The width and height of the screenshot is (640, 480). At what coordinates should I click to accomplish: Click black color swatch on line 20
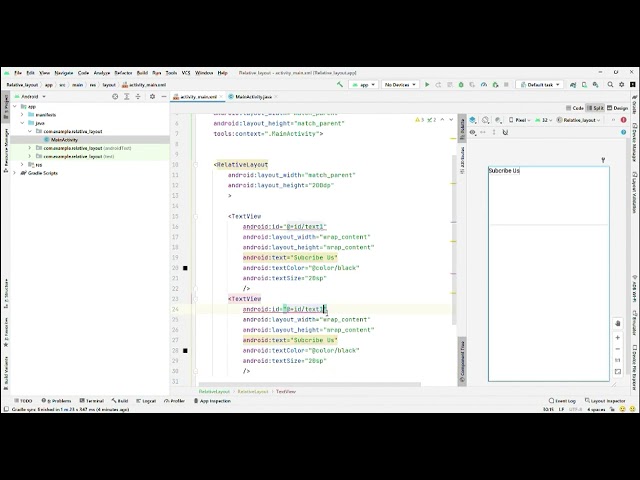coord(185,268)
